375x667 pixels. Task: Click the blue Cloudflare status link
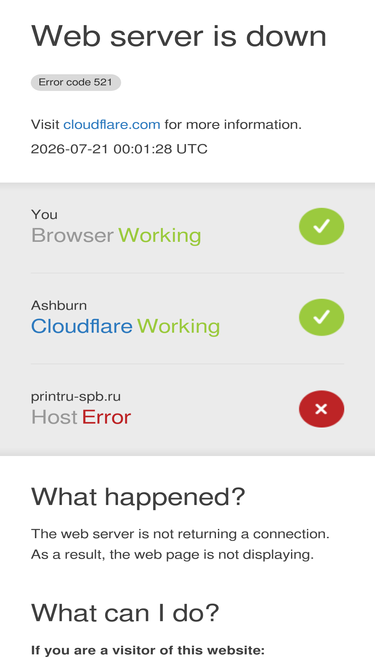point(82,326)
